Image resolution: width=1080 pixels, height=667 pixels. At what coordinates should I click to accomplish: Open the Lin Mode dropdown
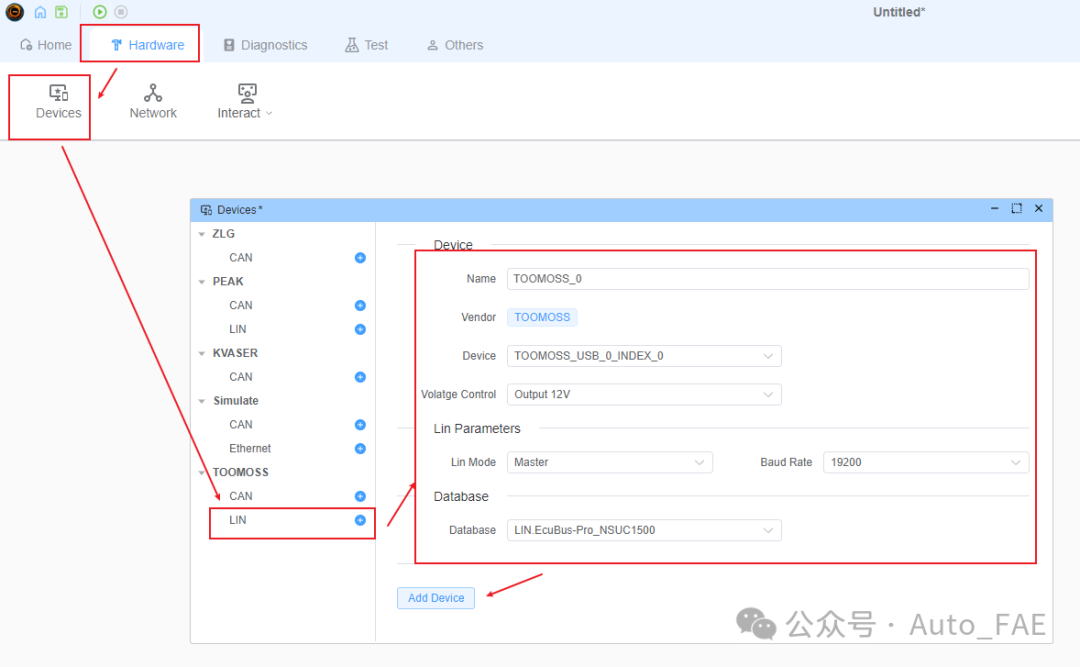coord(610,462)
